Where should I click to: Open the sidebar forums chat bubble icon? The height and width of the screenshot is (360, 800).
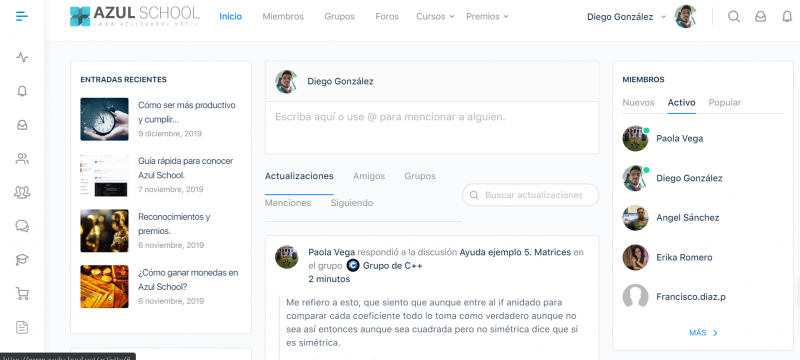22,226
